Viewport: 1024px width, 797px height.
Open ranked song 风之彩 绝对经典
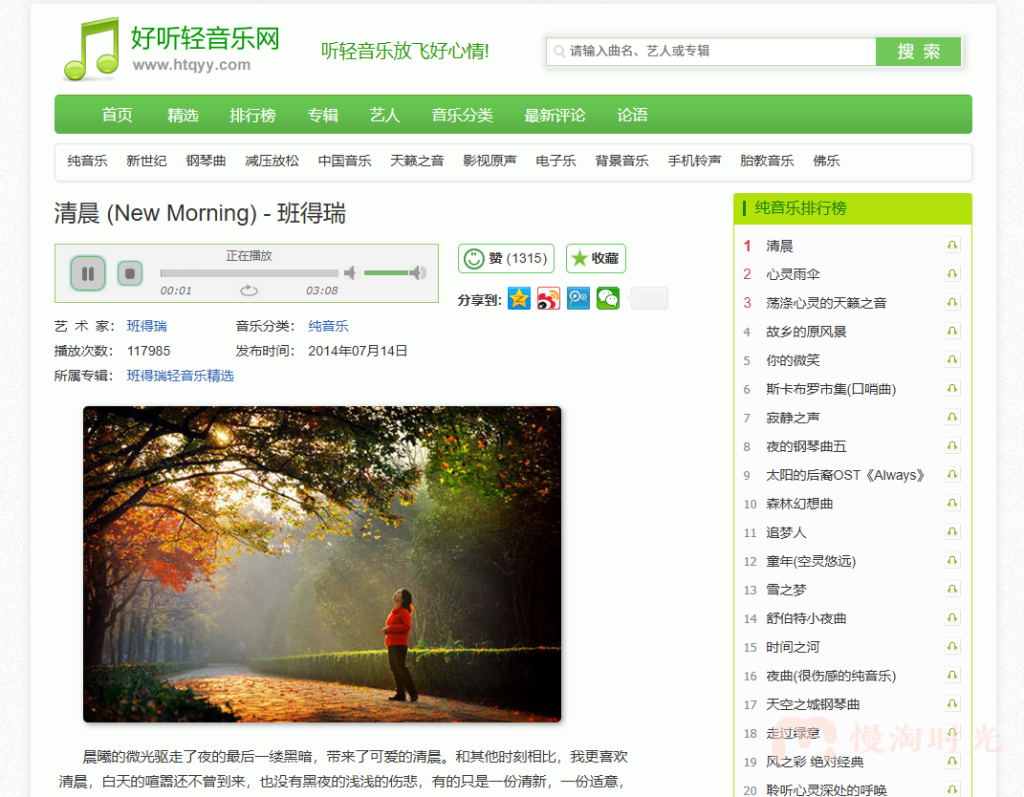click(x=814, y=762)
